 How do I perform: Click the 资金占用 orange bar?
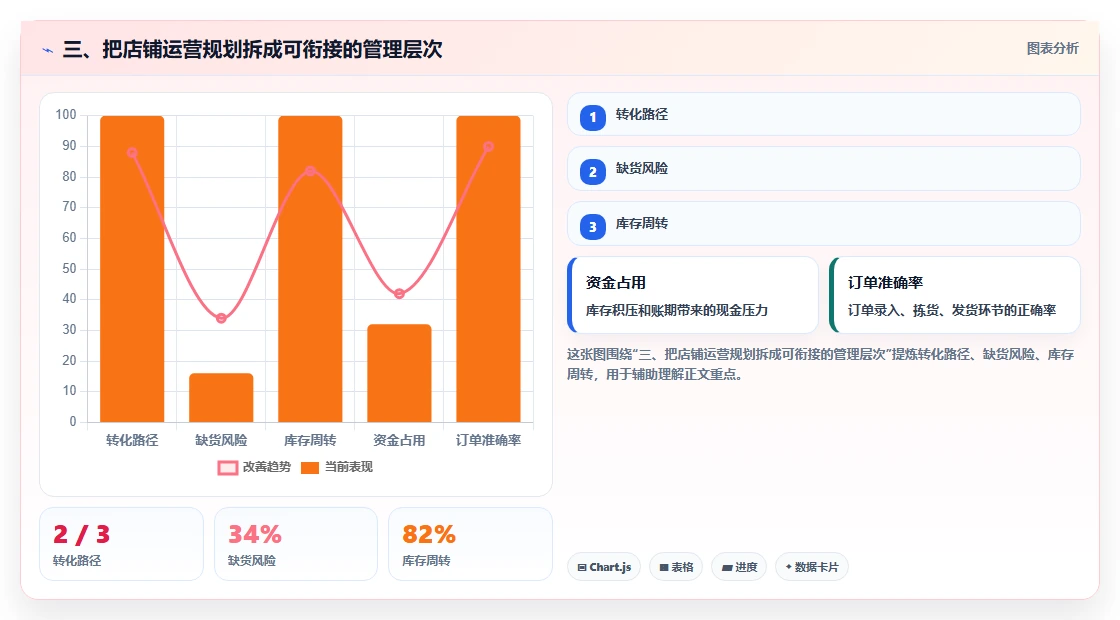tap(399, 373)
